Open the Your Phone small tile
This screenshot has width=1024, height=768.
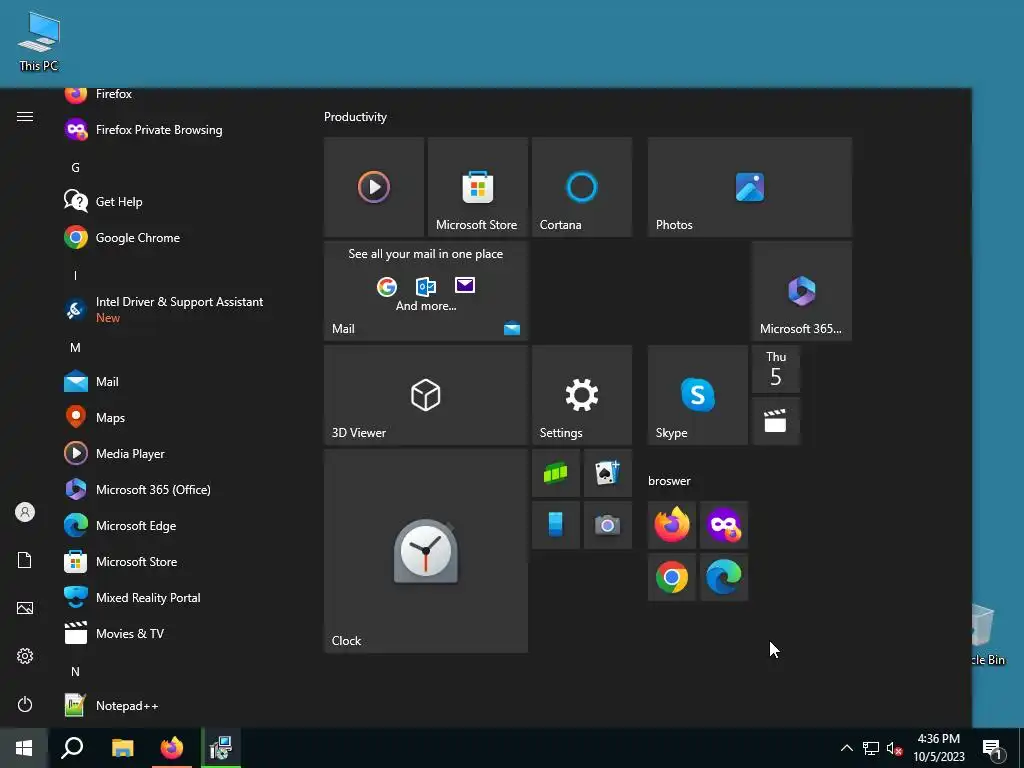click(x=556, y=525)
